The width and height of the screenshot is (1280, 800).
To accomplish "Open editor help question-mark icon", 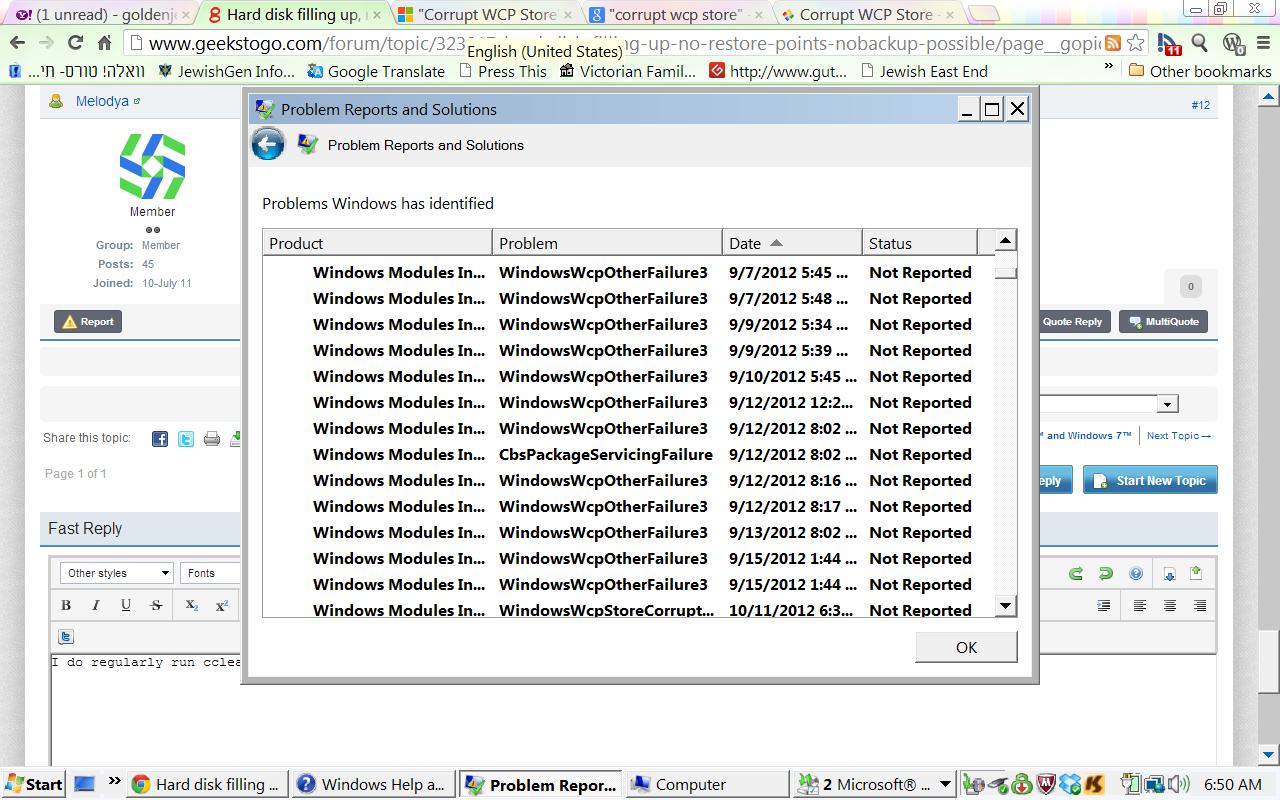I will [x=1136, y=573].
